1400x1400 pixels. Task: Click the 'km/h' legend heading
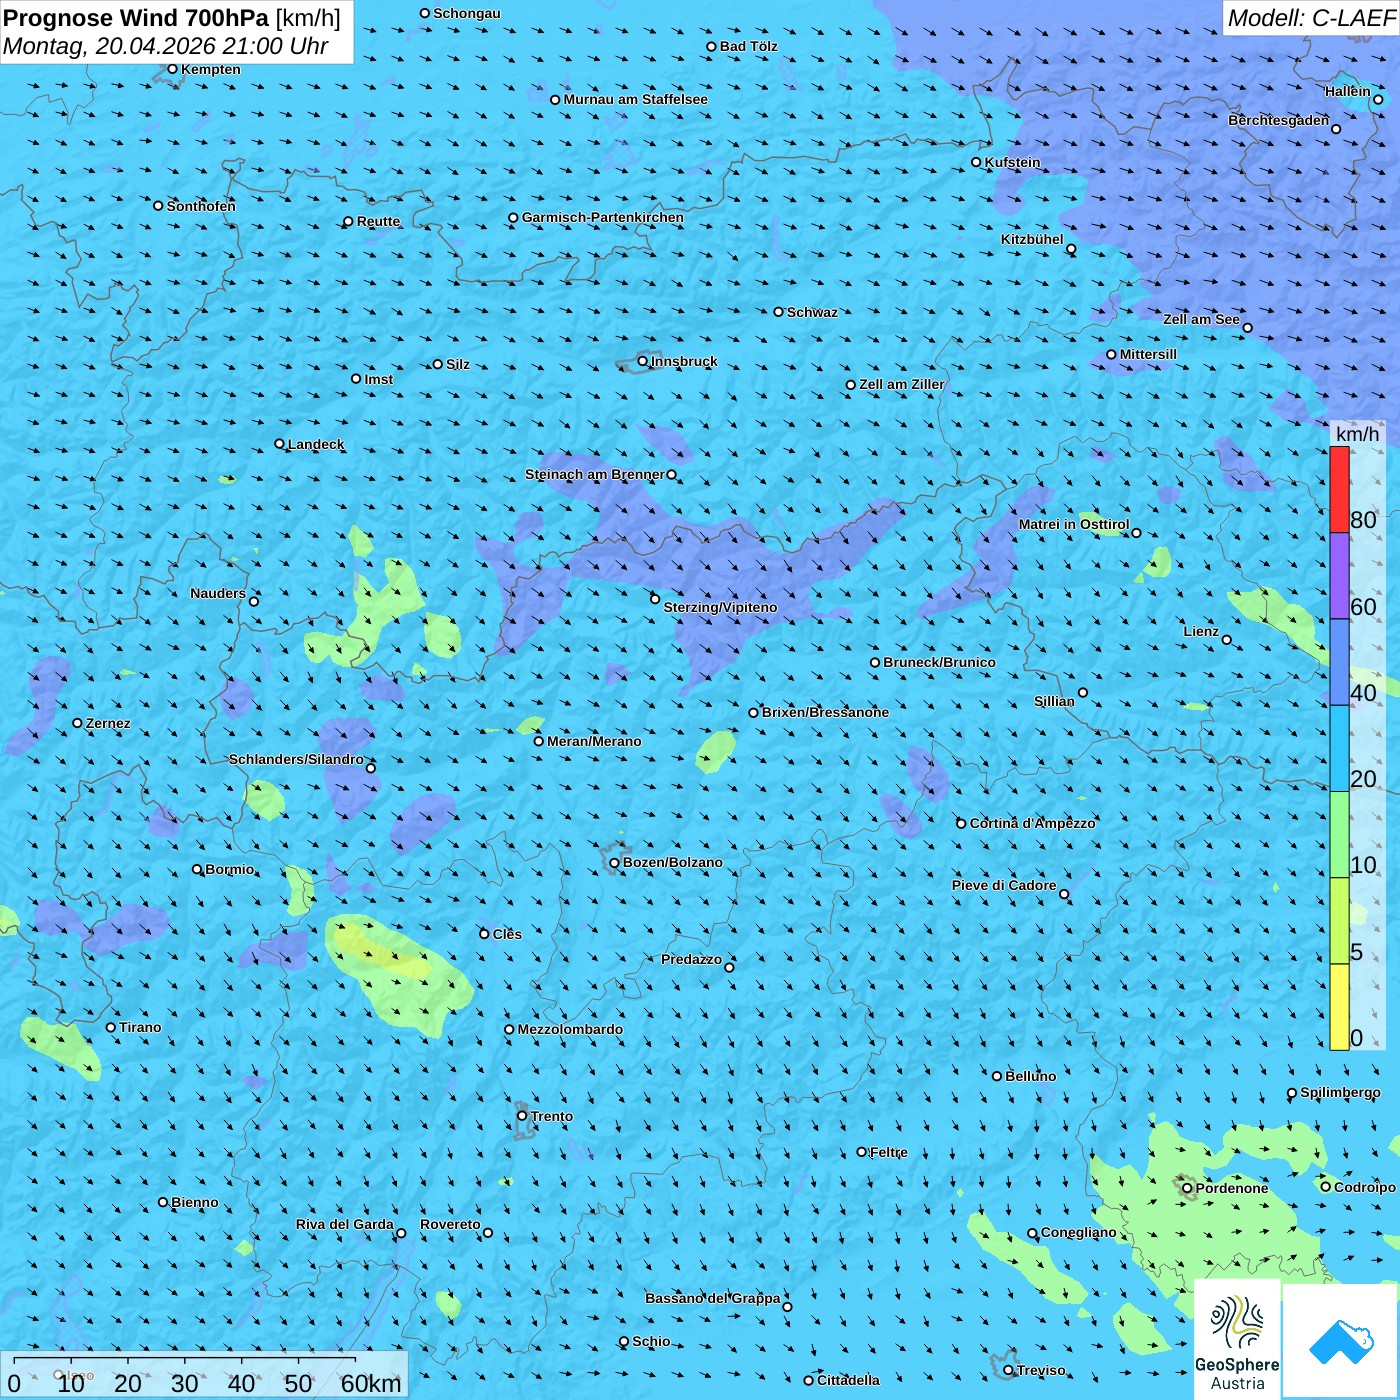click(x=1357, y=434)
